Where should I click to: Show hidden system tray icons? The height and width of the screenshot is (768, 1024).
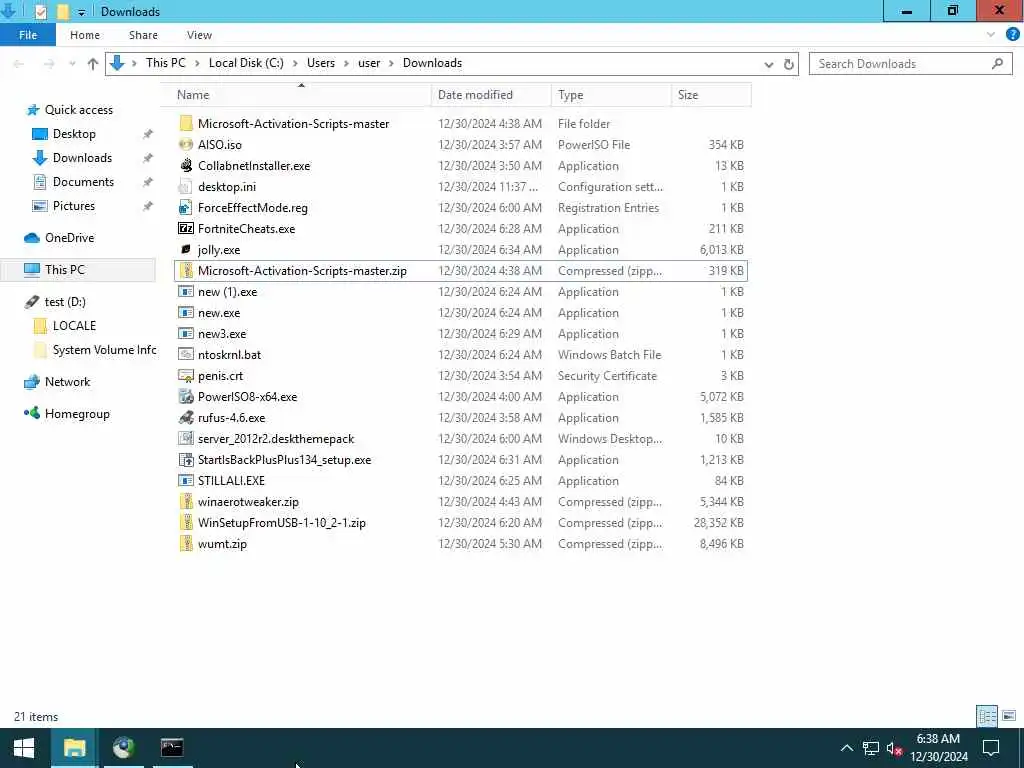click(x=846, y=748)
